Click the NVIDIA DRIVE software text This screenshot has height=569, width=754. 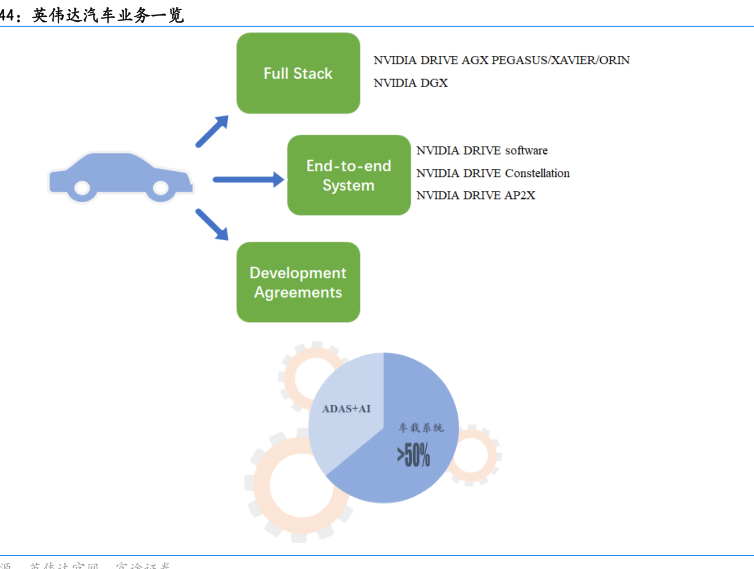[x=482, y=151]
